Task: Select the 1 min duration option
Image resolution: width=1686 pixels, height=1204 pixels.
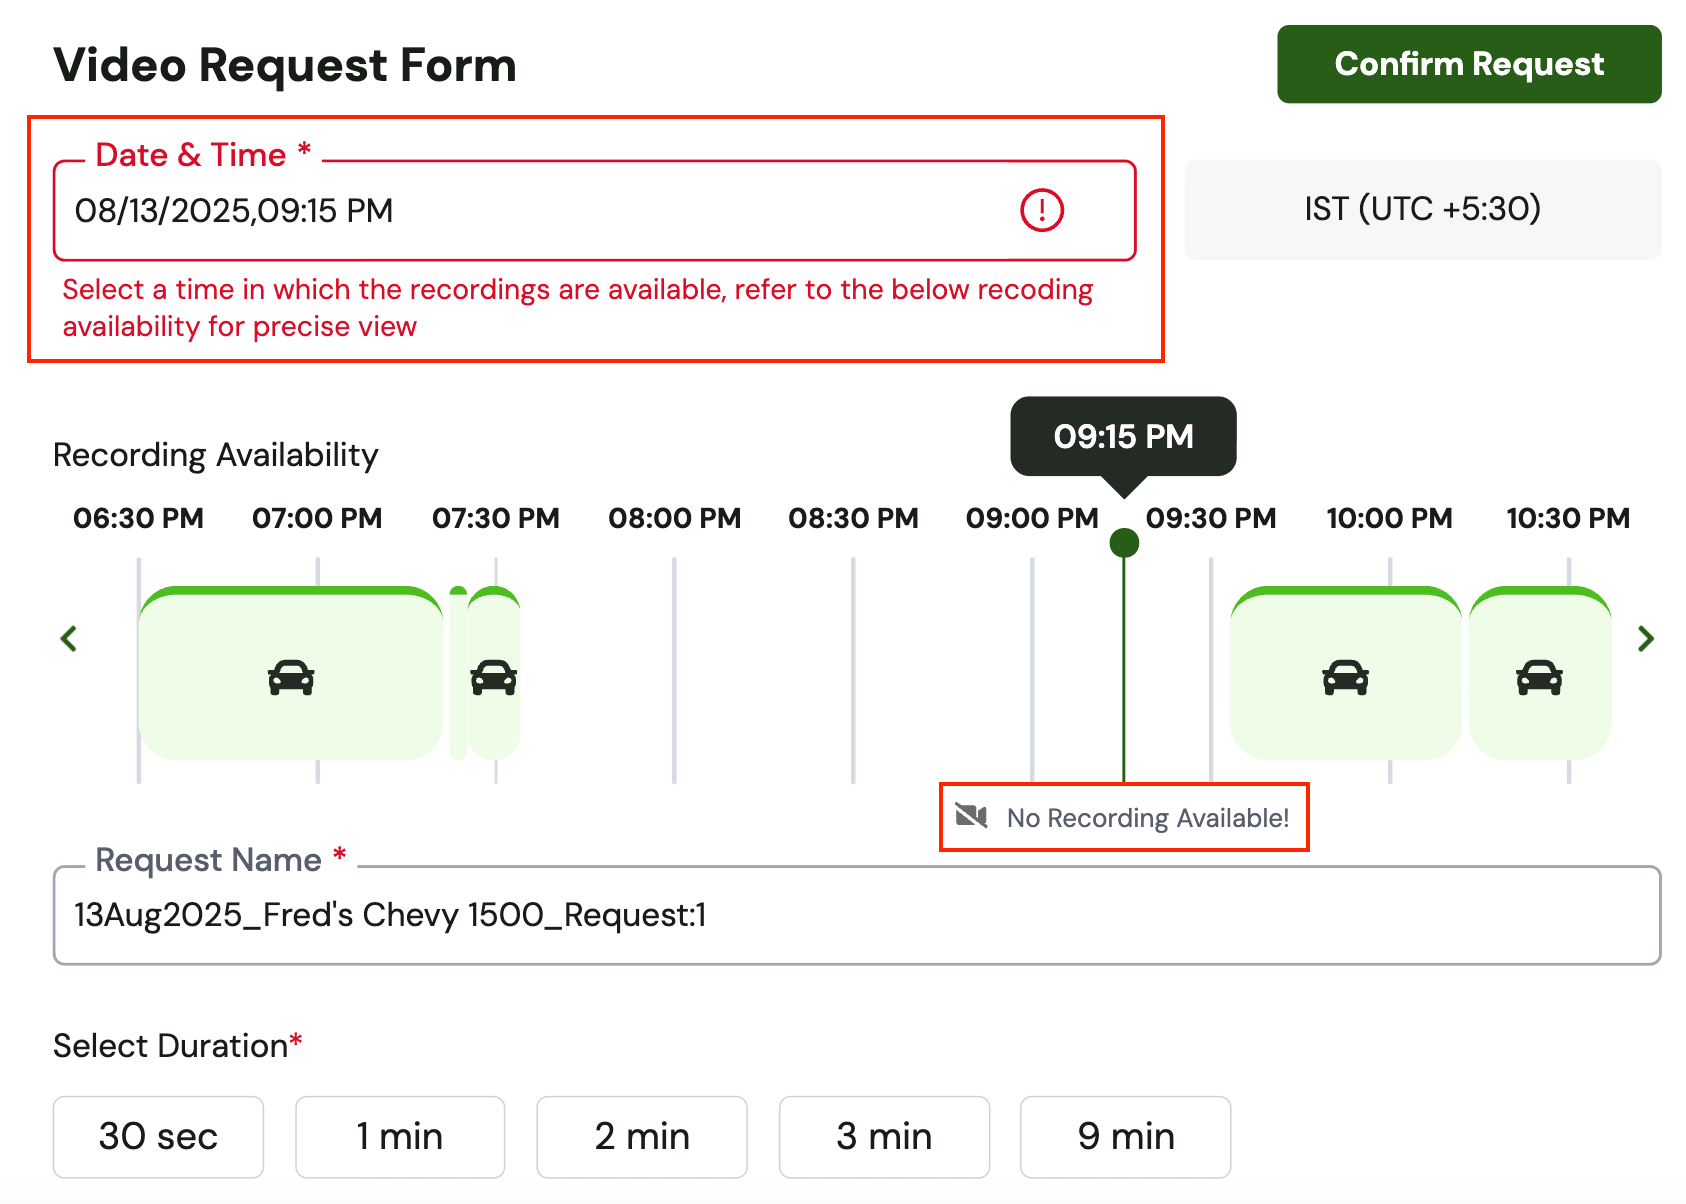Action: coord(400,1137)
